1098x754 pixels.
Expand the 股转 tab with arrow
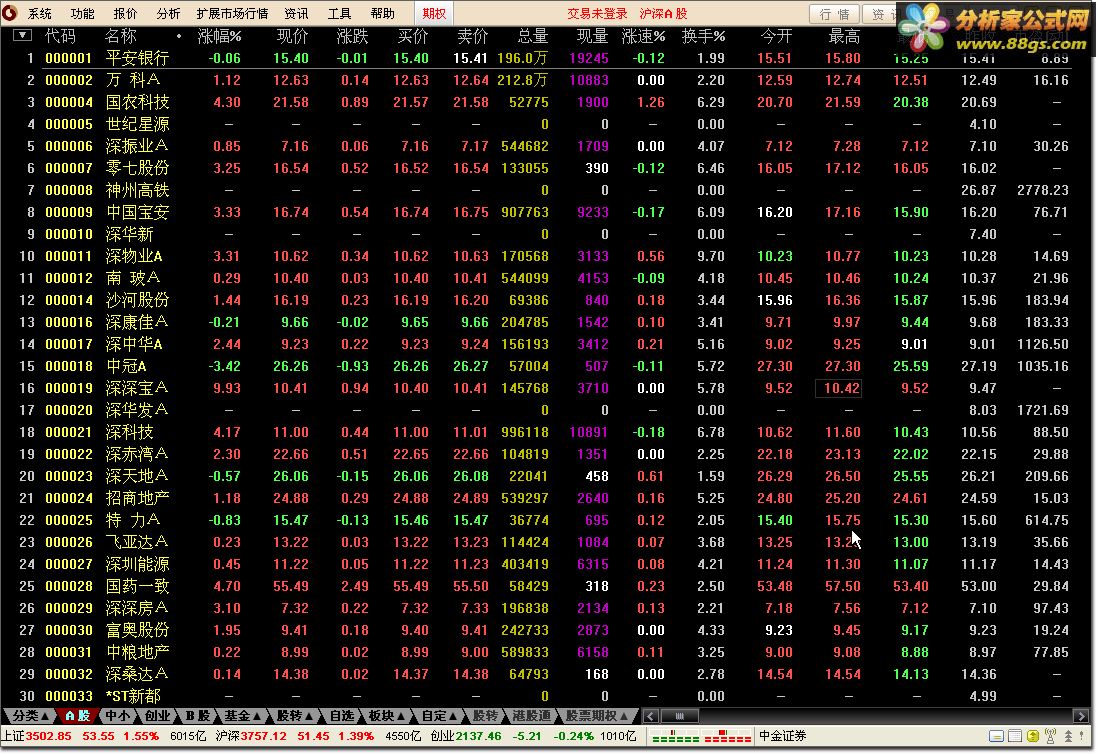coord(294,716)
